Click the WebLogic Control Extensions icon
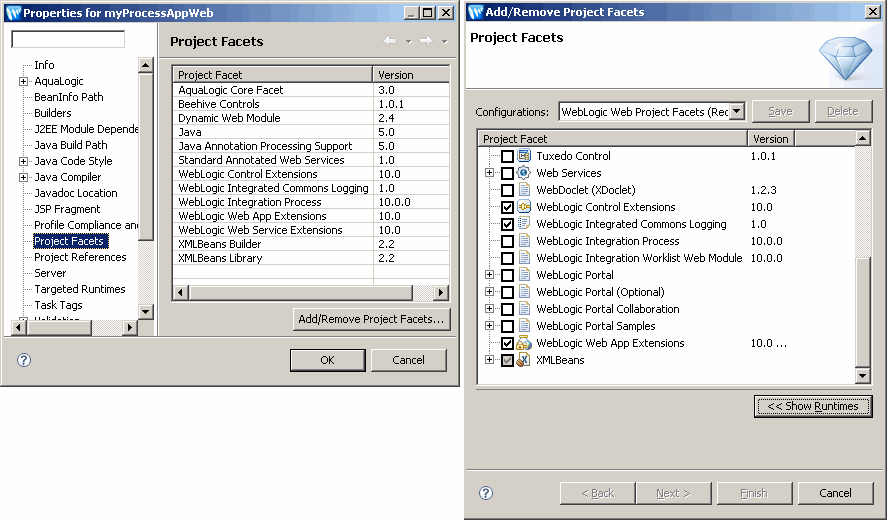This screenshot has width=888, height=521. pos(524,207)
